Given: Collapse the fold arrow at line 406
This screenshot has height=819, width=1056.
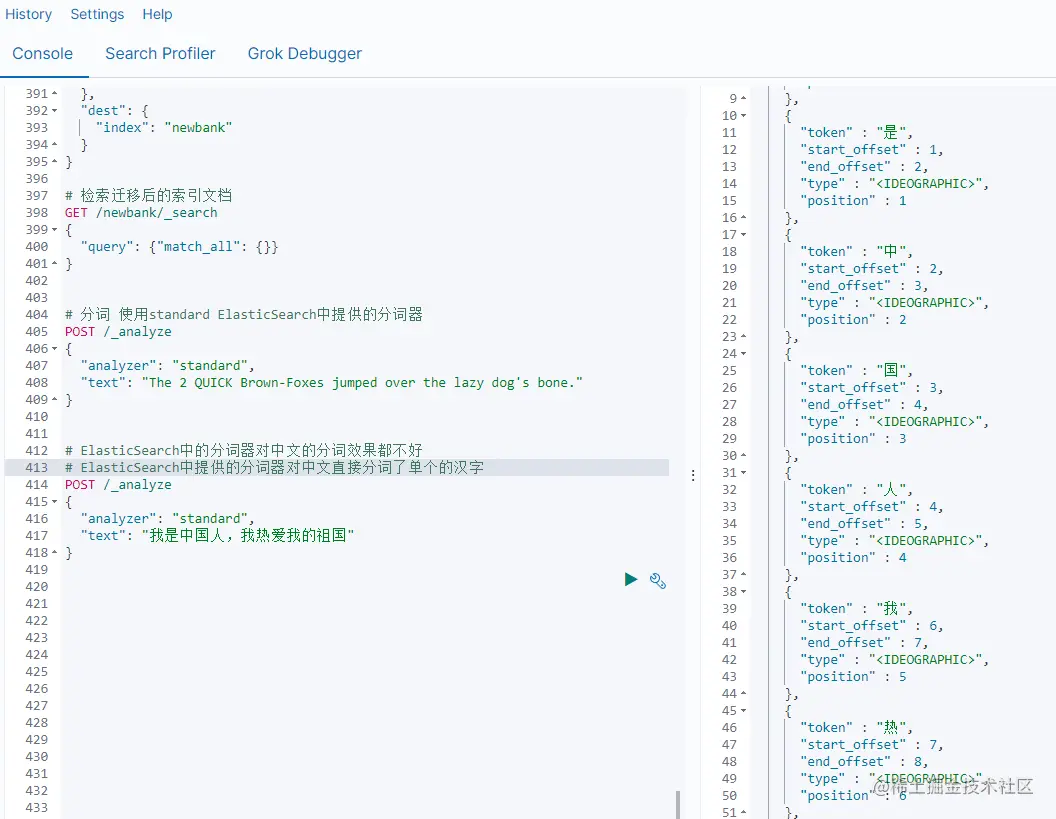Looking at the screenshot, I should tap(55, 349).
